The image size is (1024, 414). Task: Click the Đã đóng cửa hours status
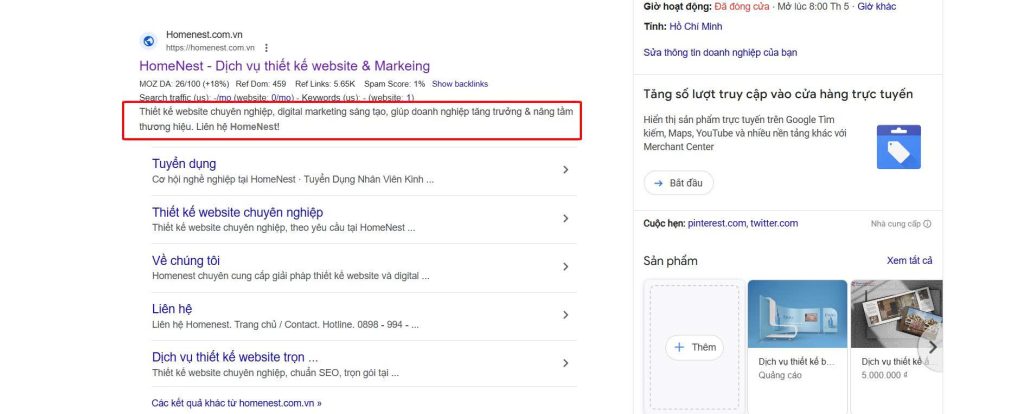point(743,7)
